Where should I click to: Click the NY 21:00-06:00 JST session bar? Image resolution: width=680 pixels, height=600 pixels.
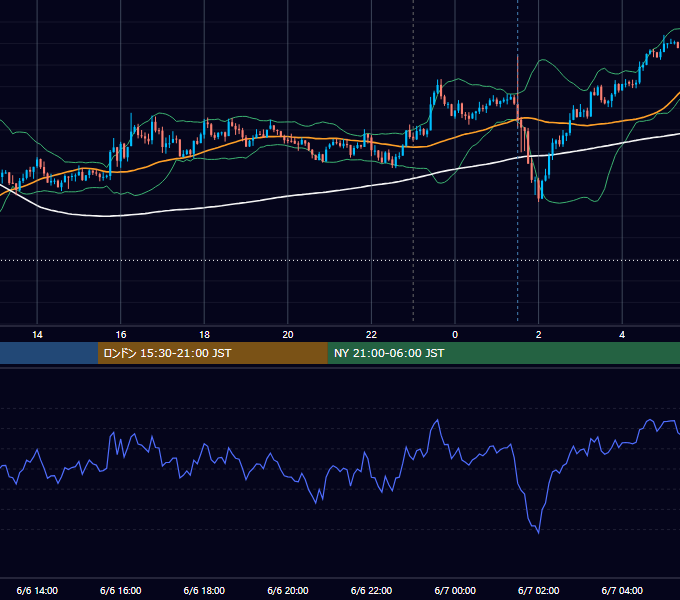(x=503, y=353)
